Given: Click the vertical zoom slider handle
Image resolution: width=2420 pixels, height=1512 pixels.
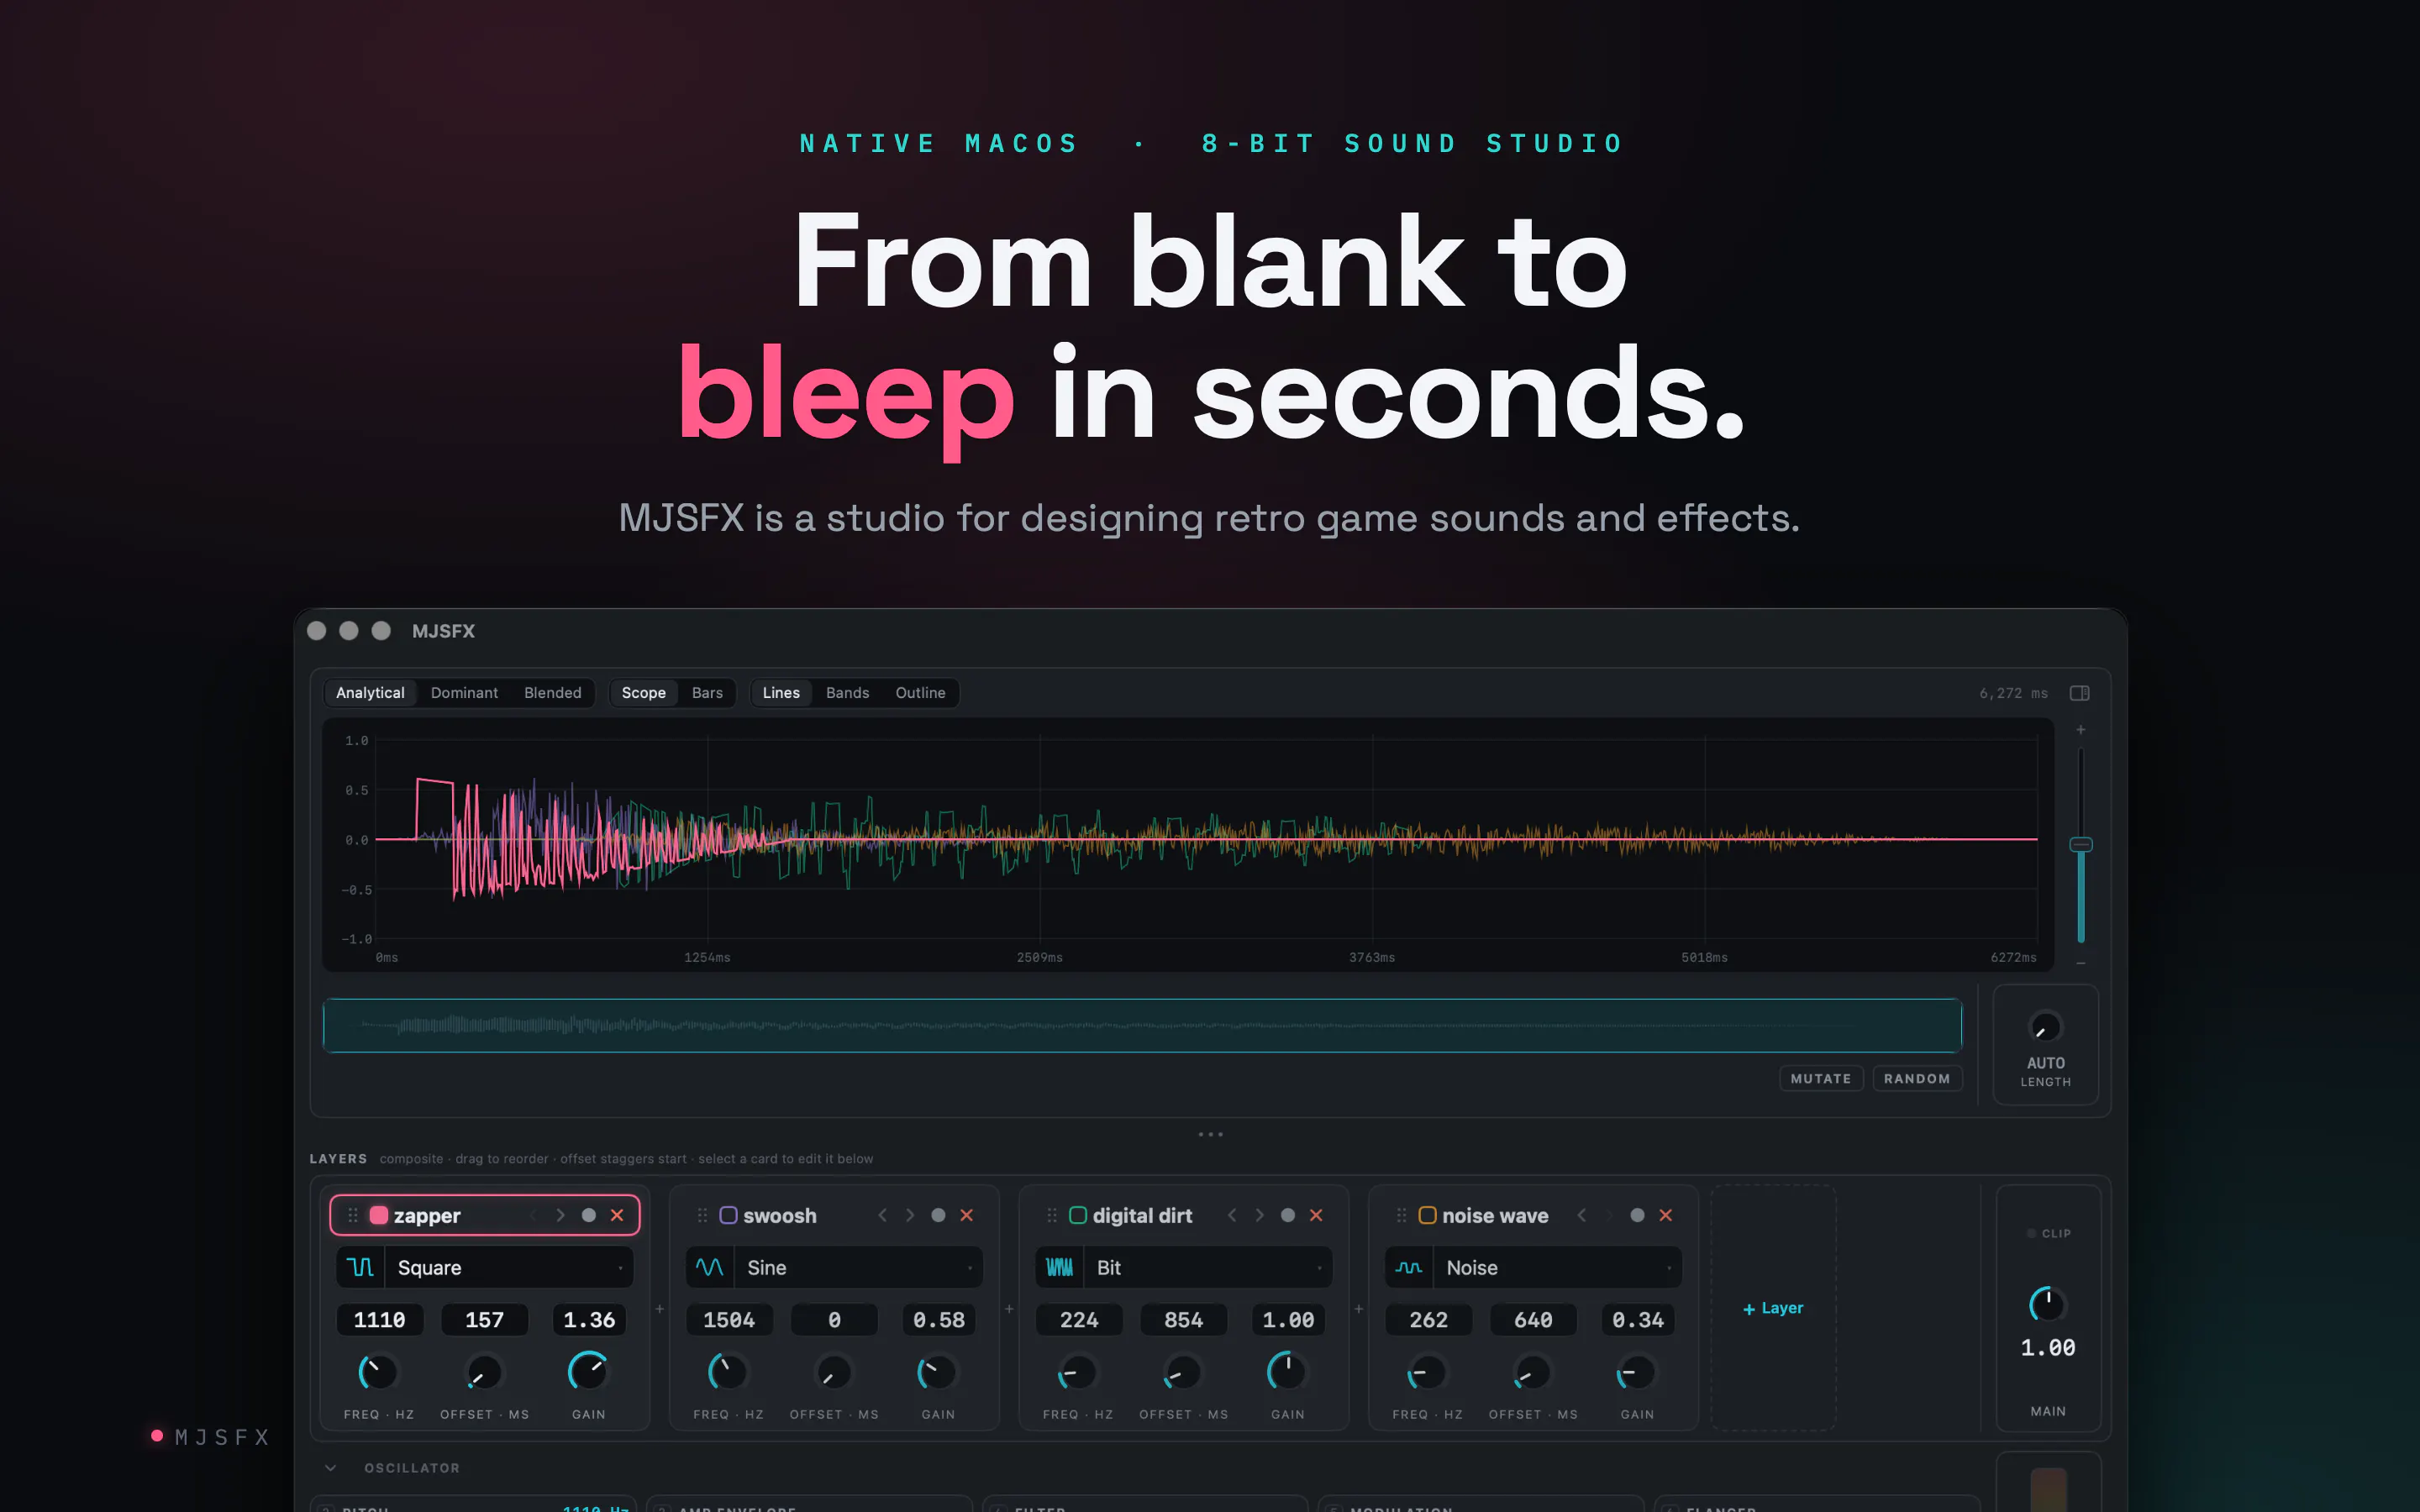Looking at the screenshot, I should pyautogui.click(x=2081, y=845).
